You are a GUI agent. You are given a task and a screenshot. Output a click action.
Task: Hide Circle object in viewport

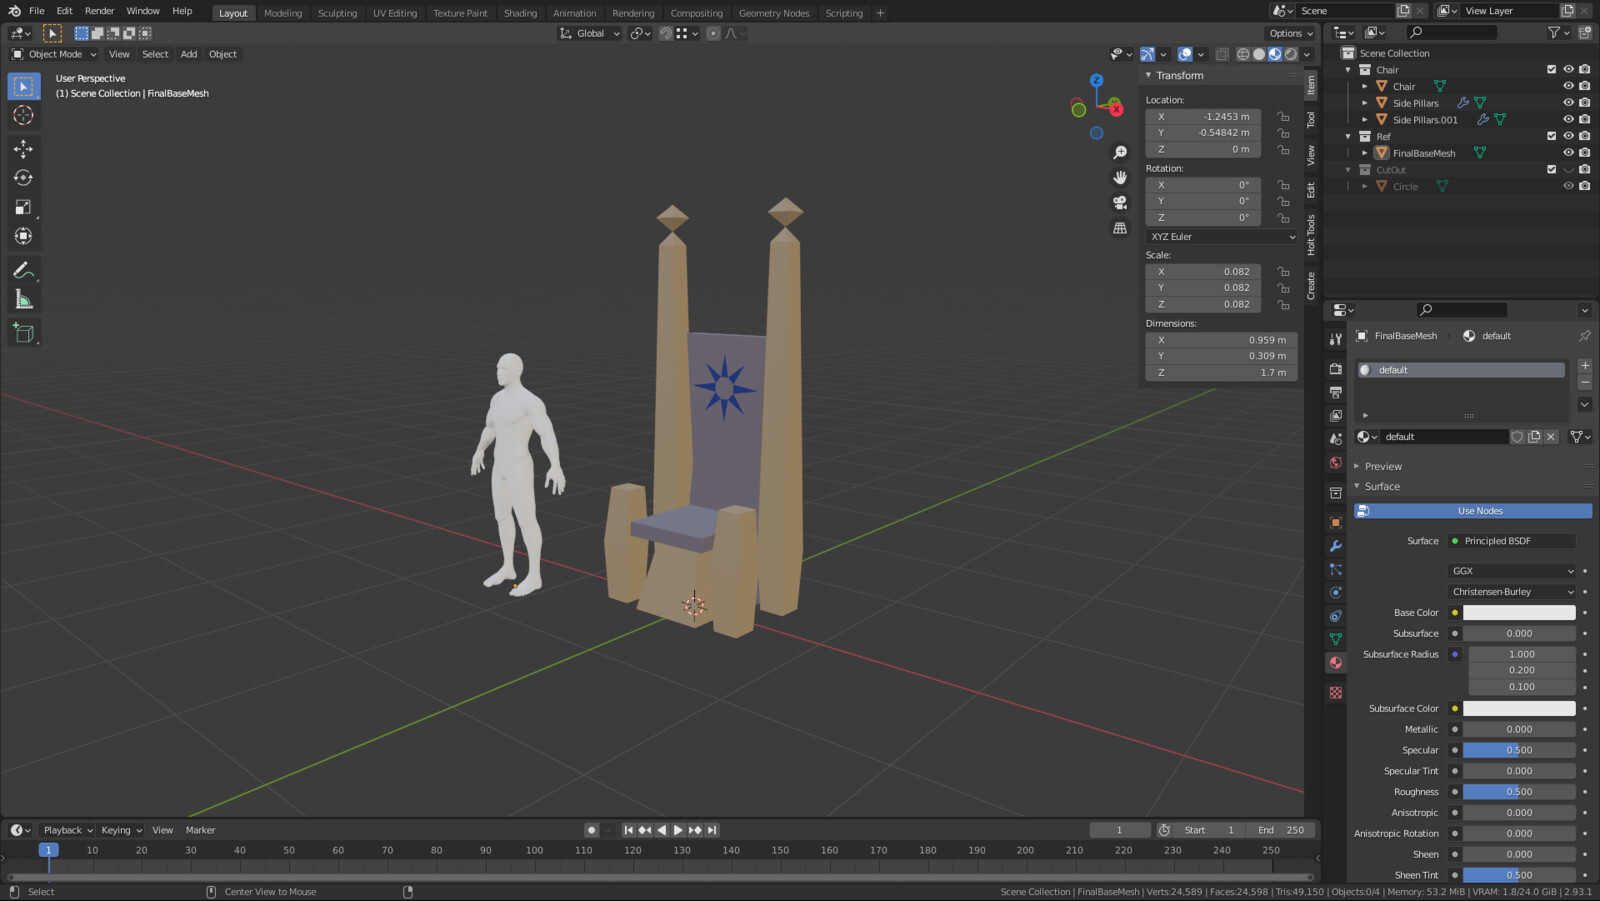click(1568, 186)
